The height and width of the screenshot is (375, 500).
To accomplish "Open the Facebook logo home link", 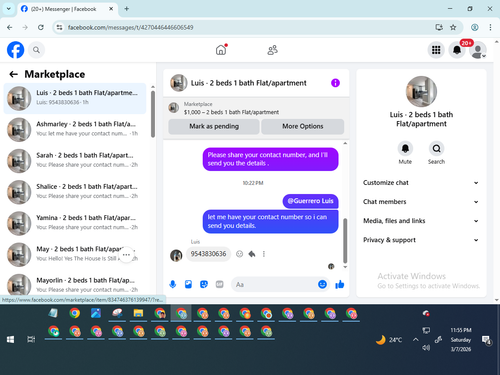I will click(16, 50).
